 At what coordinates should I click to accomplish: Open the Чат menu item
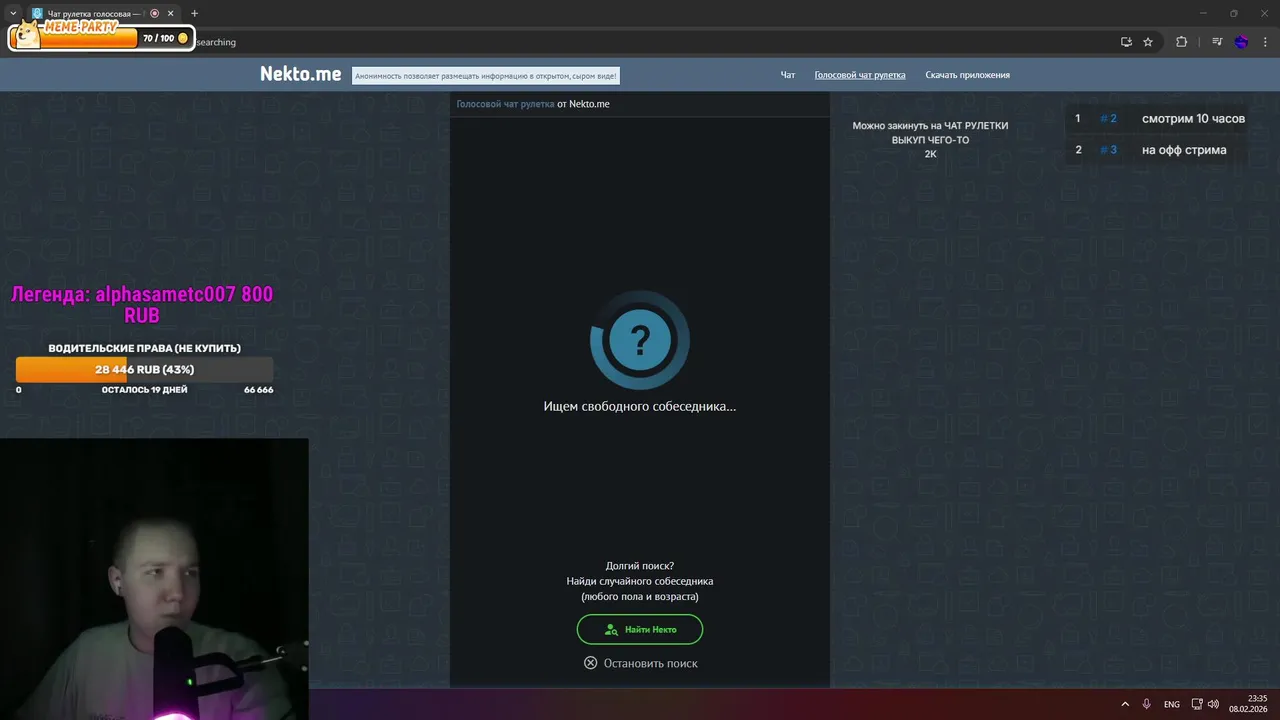point(788,75)
